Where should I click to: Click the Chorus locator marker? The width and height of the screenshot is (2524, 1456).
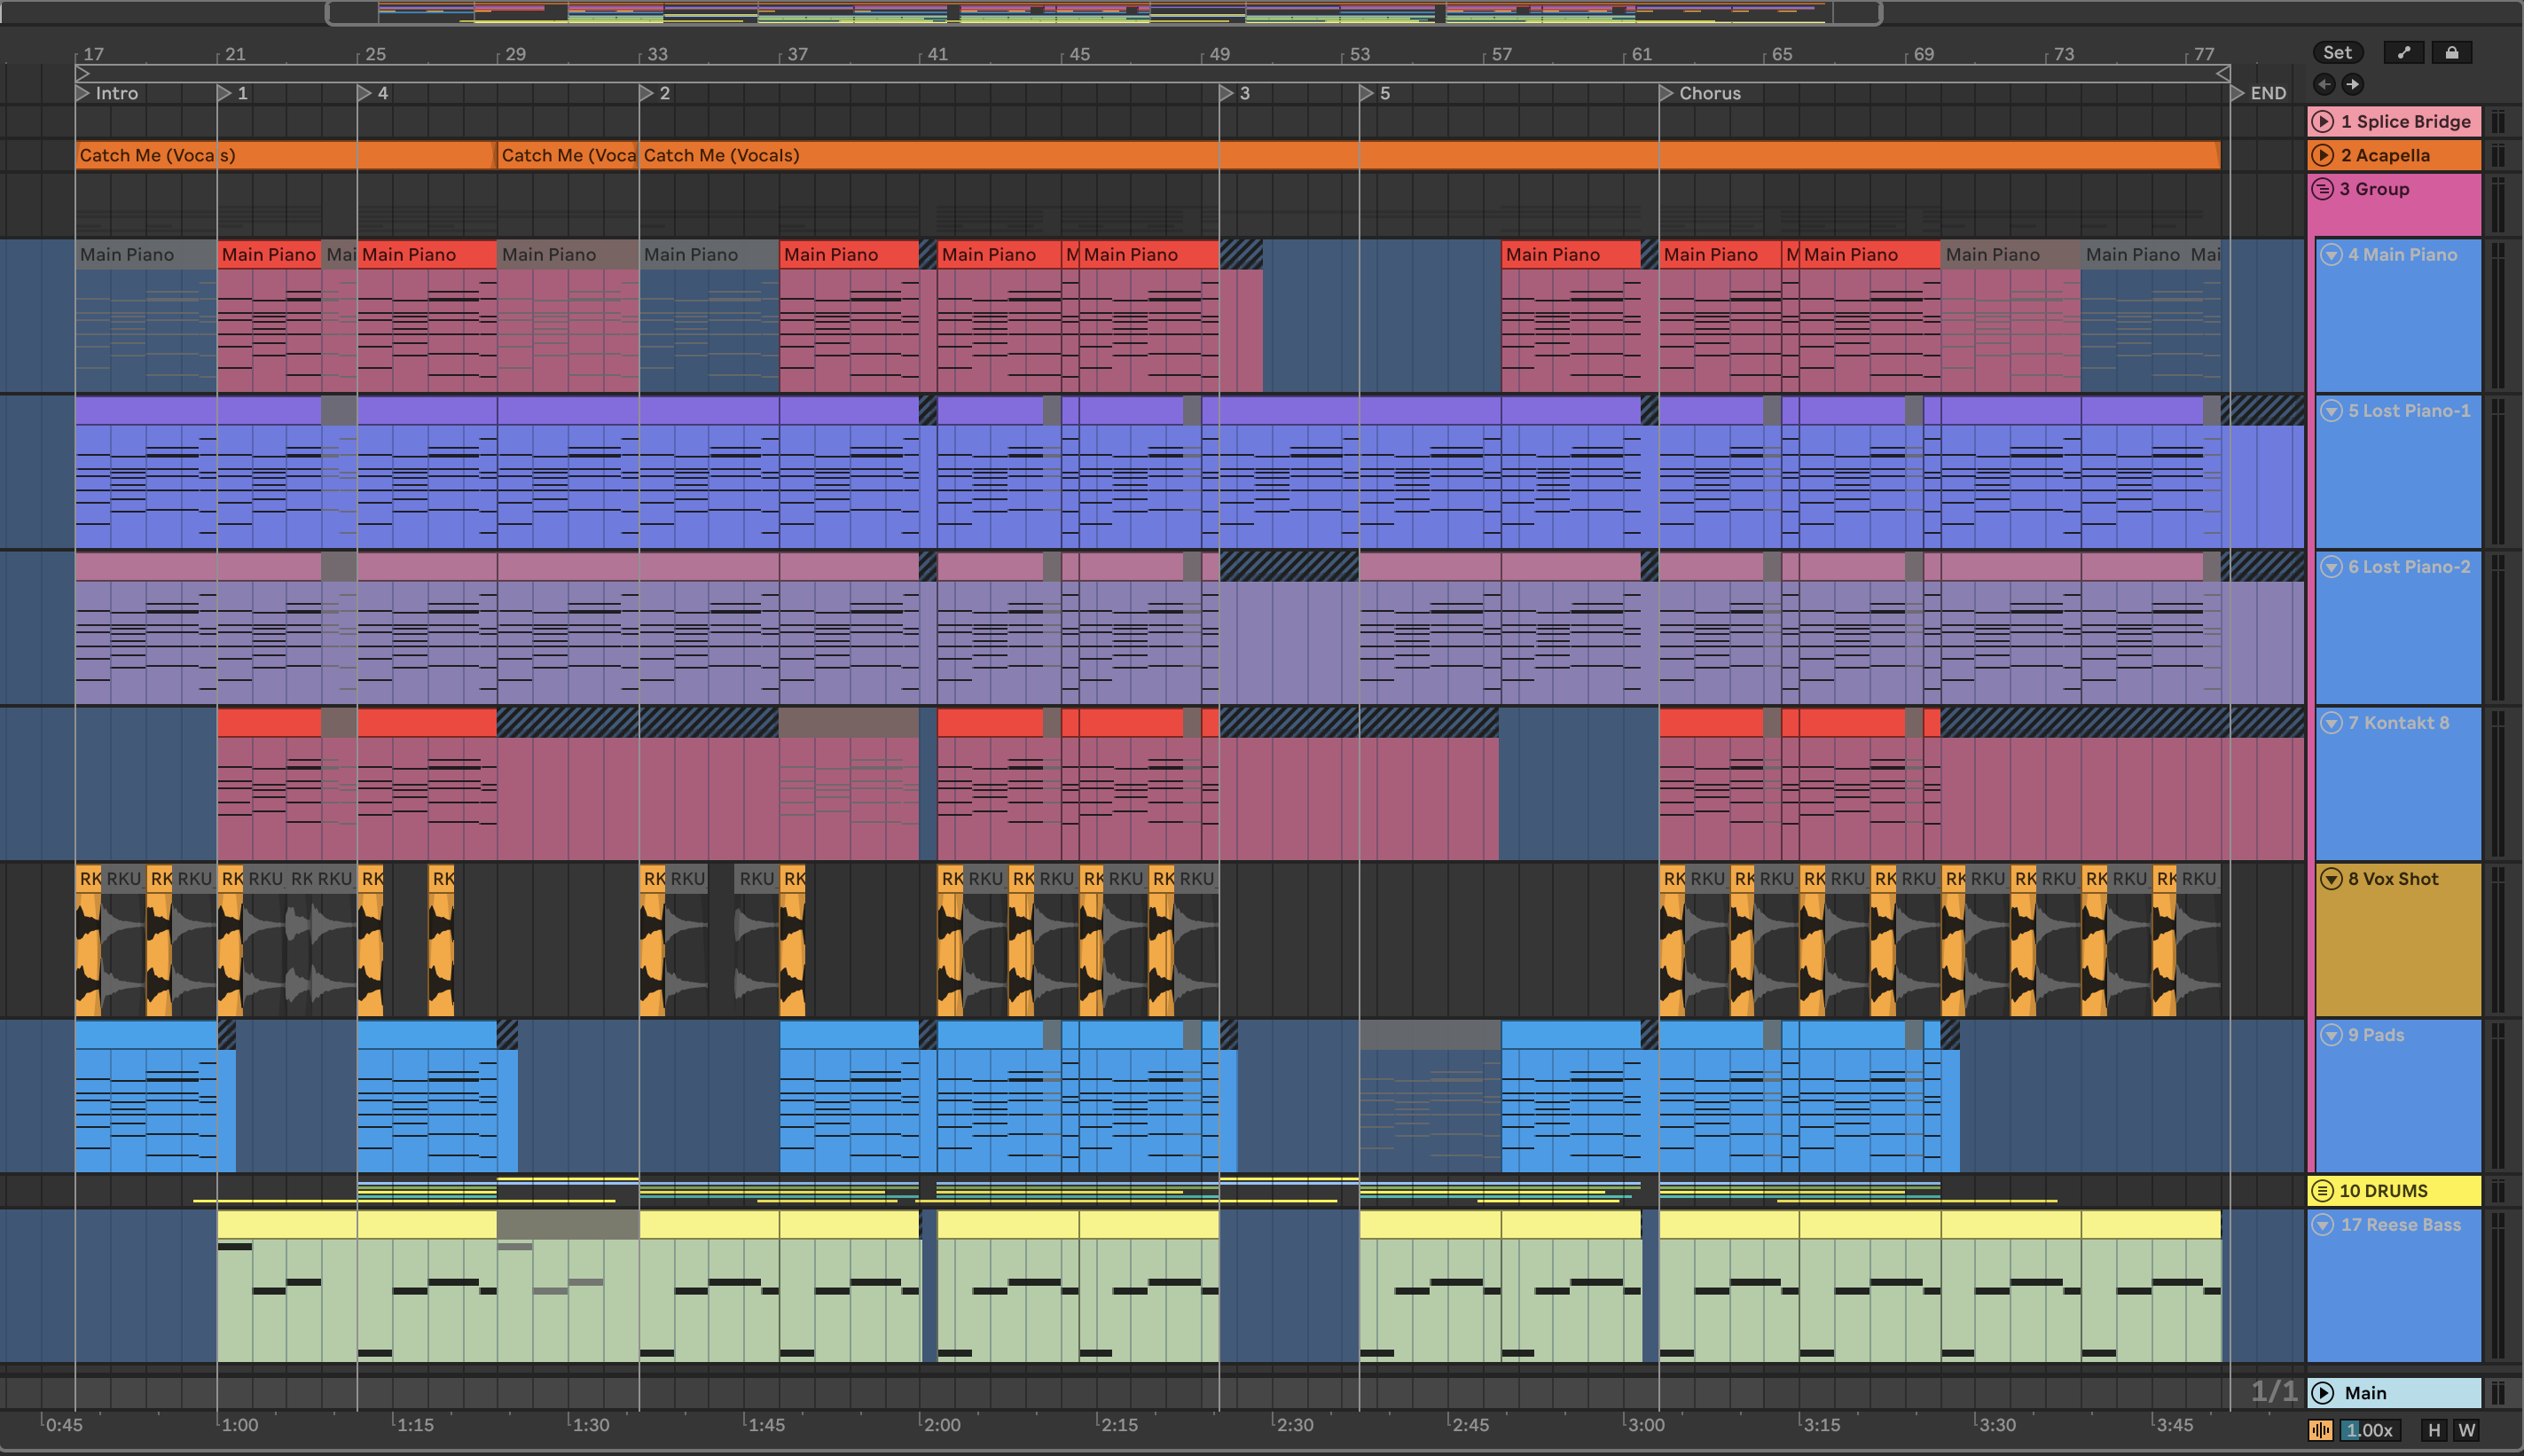1666,93
